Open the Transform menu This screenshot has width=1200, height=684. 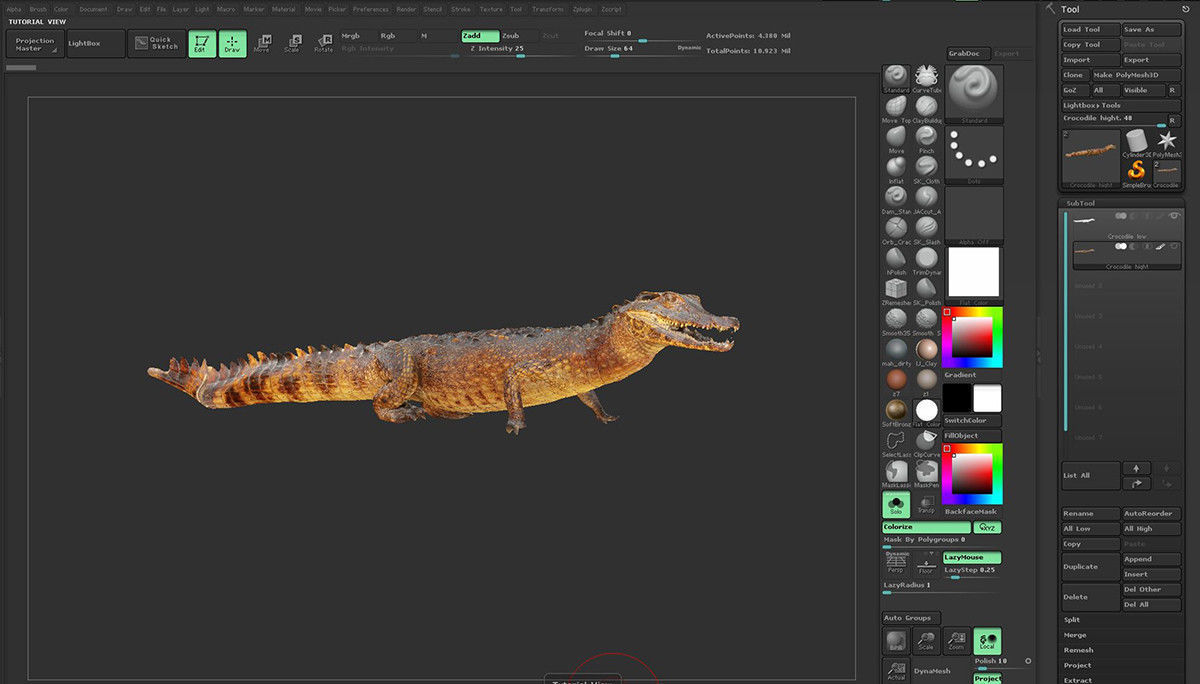point(547,9)
